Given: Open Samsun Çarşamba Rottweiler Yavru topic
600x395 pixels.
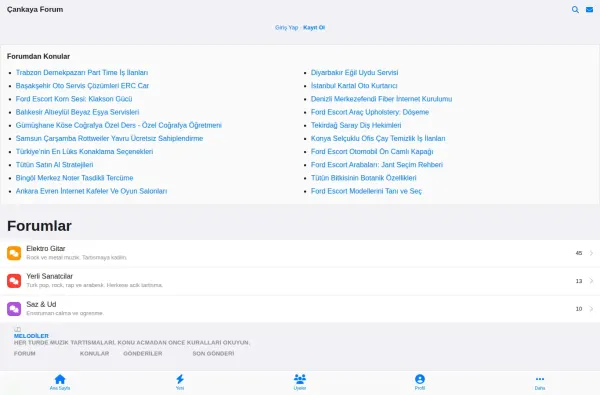Looking at the screenshot, I should pyautogui.click(x=109, y=139).
